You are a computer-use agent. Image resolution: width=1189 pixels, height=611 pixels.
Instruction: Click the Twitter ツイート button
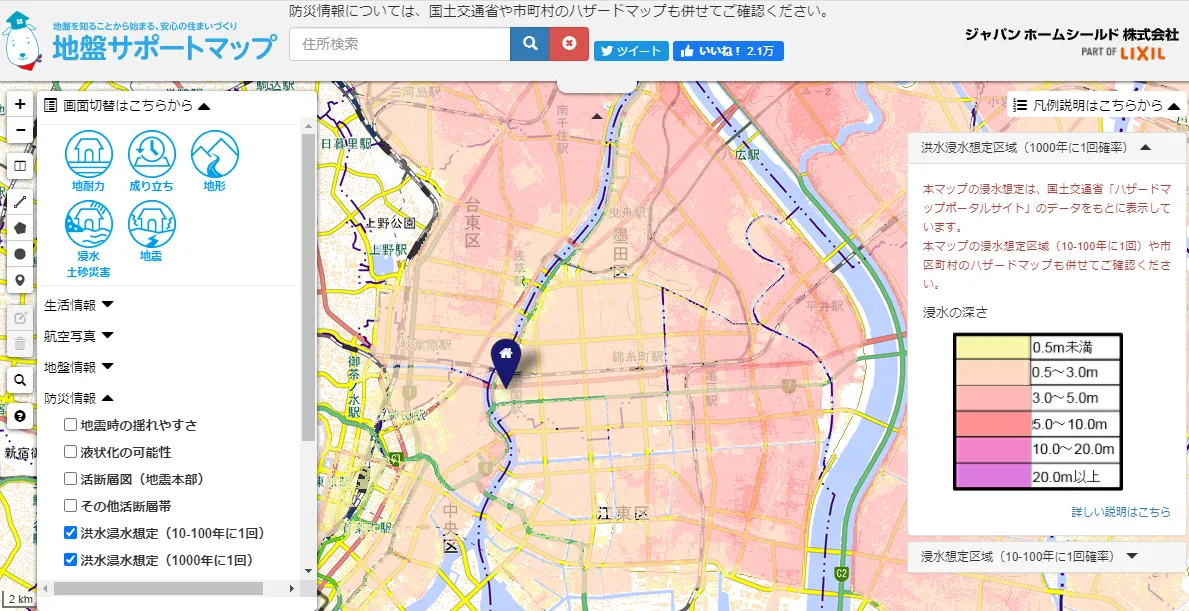tap(630, 51)
